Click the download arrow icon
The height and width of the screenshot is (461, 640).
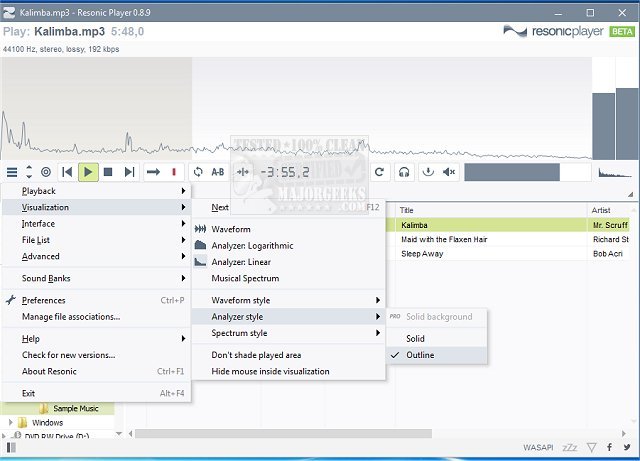click(x=428, y=172)
